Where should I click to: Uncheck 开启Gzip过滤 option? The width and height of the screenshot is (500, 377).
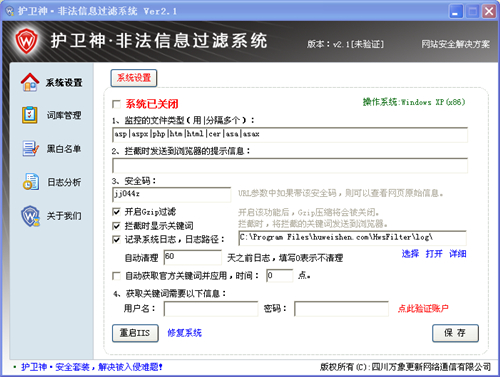click(116, 212)
